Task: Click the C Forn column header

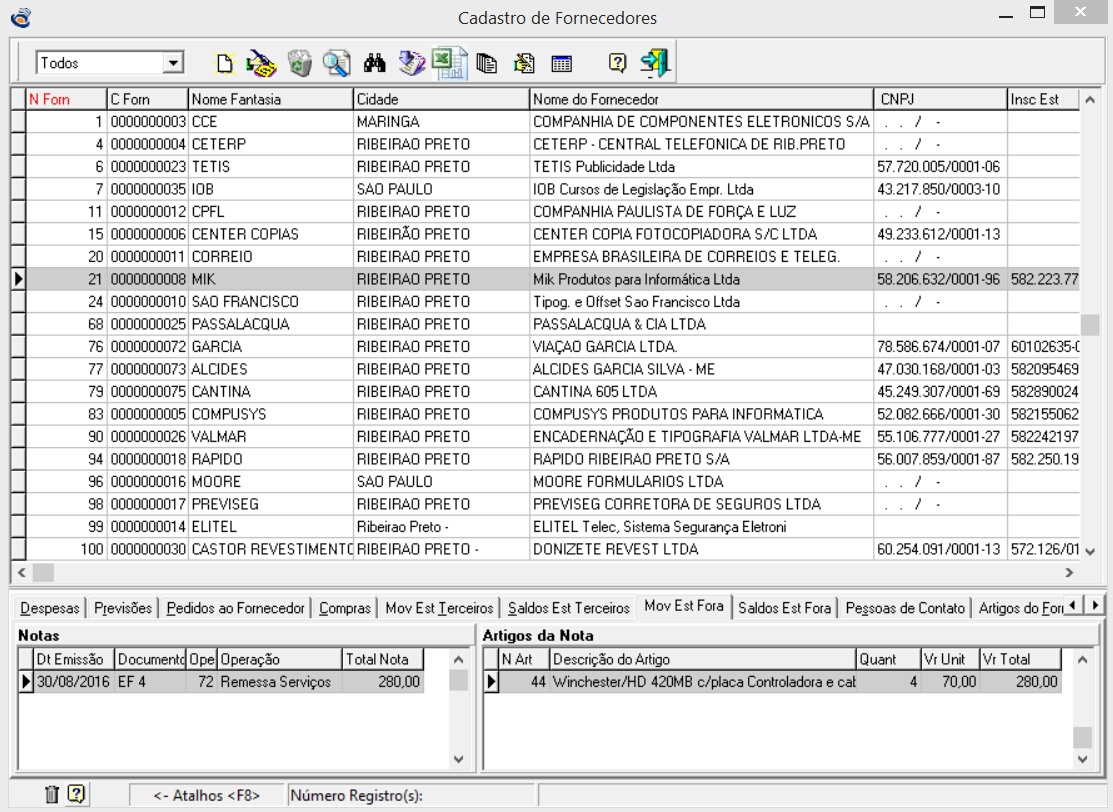Action: [147, 99]
